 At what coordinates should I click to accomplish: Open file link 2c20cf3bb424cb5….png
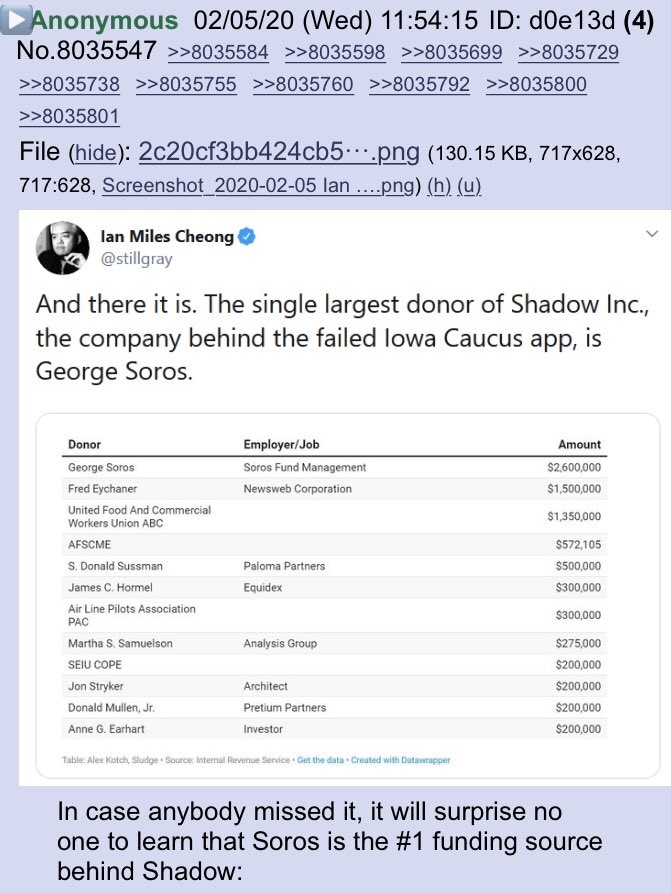pyautogui.click(x=280, y=152)
